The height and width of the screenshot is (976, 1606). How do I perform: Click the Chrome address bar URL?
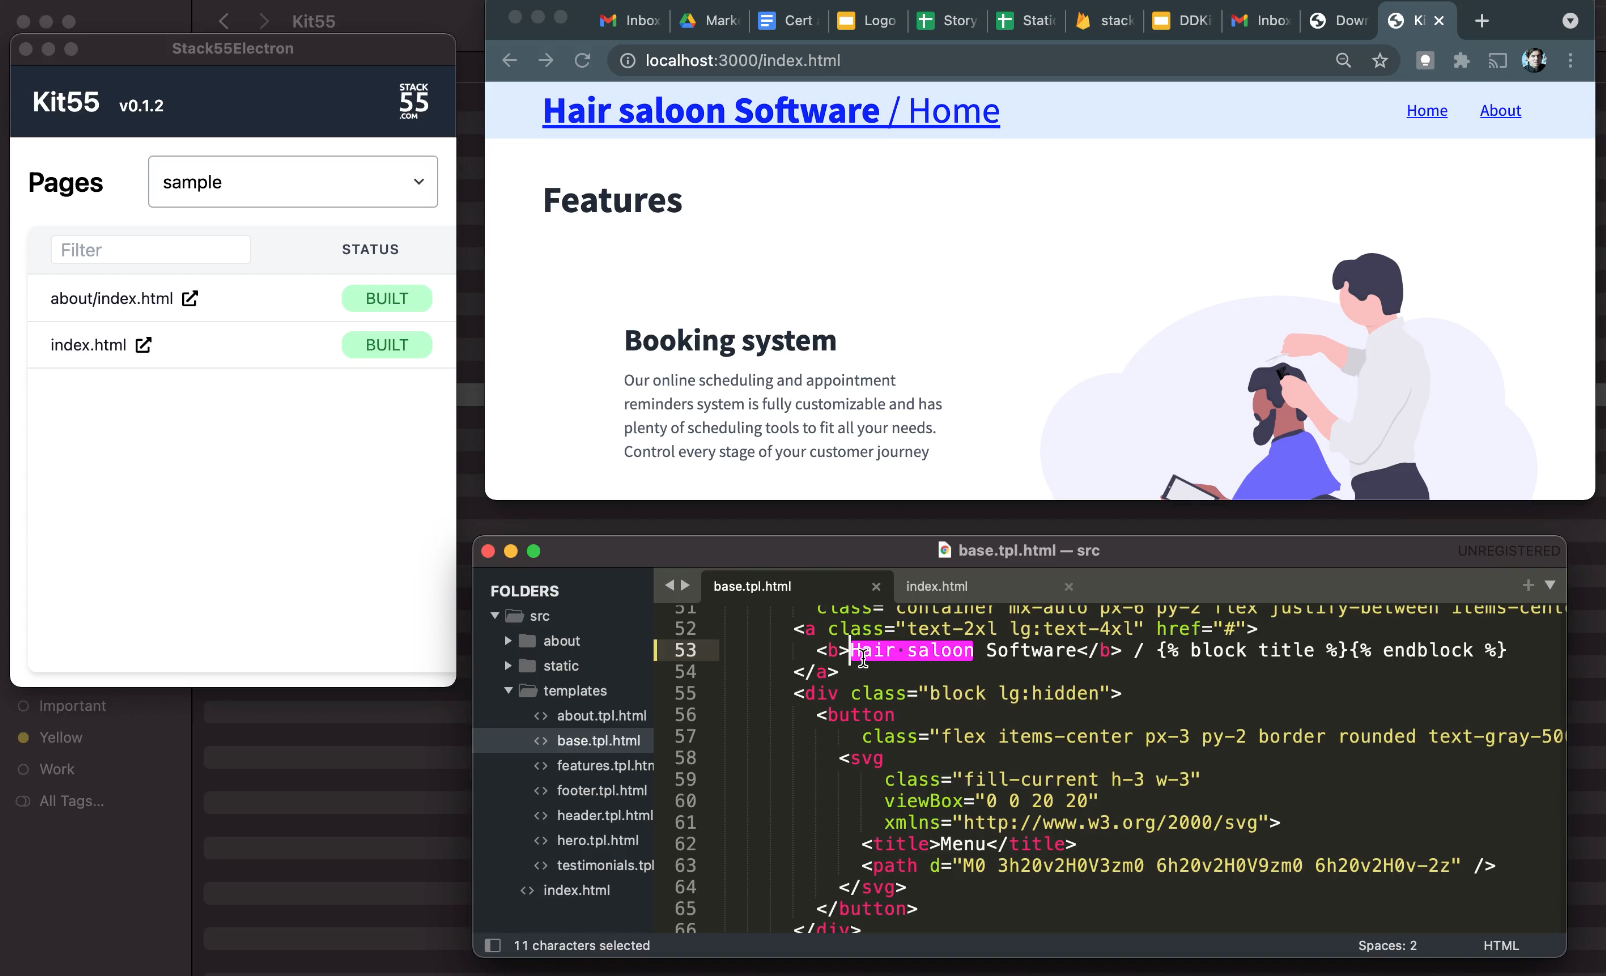point(743,61)
